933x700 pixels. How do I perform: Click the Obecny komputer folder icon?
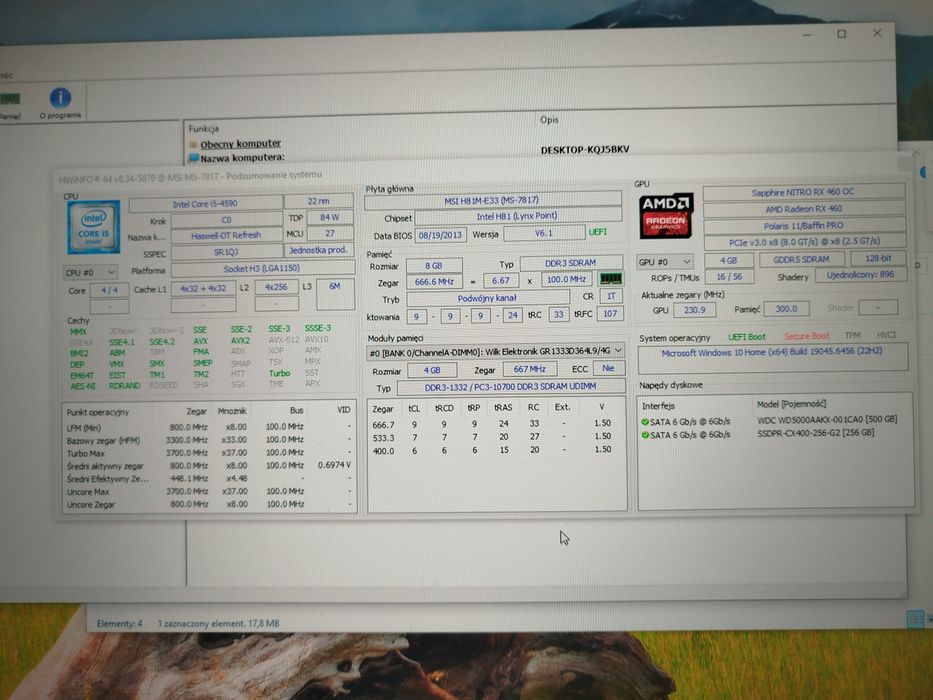pyautogui.click(x=193, y=145)
